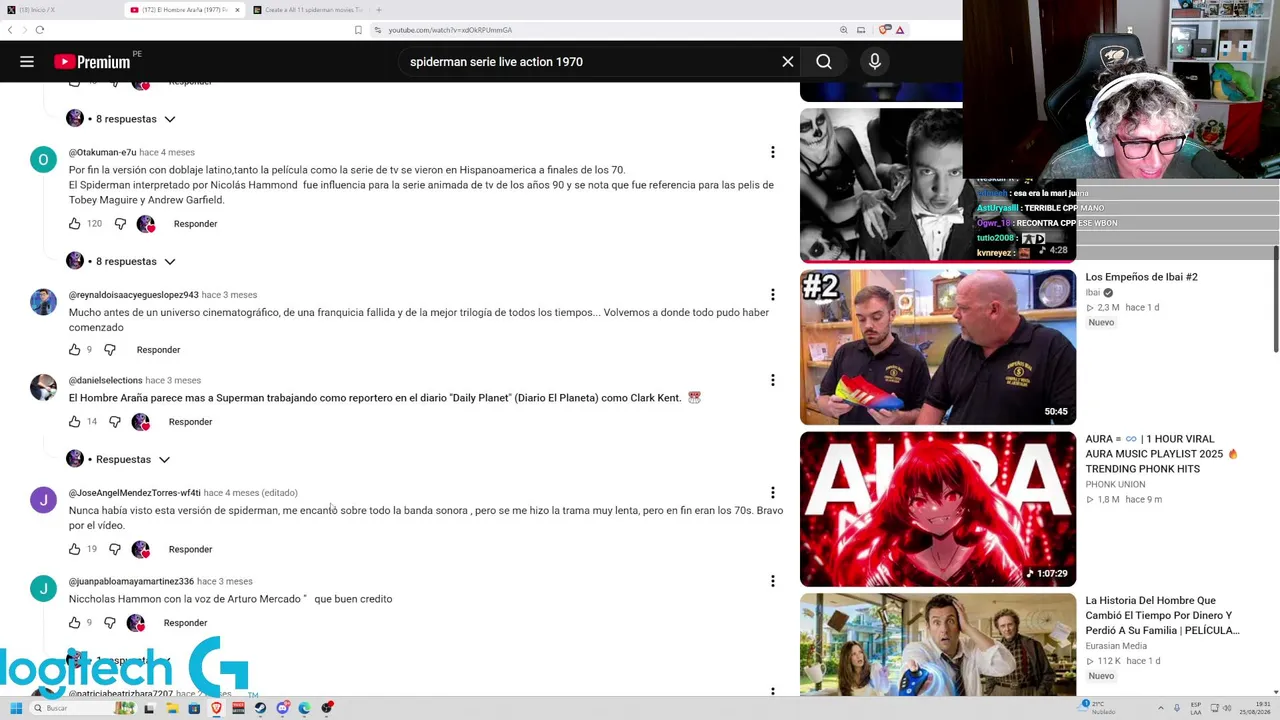Open options for @JoseAngelMendezTorres-wf4ti comment
1280x720 pixels.
772,493
